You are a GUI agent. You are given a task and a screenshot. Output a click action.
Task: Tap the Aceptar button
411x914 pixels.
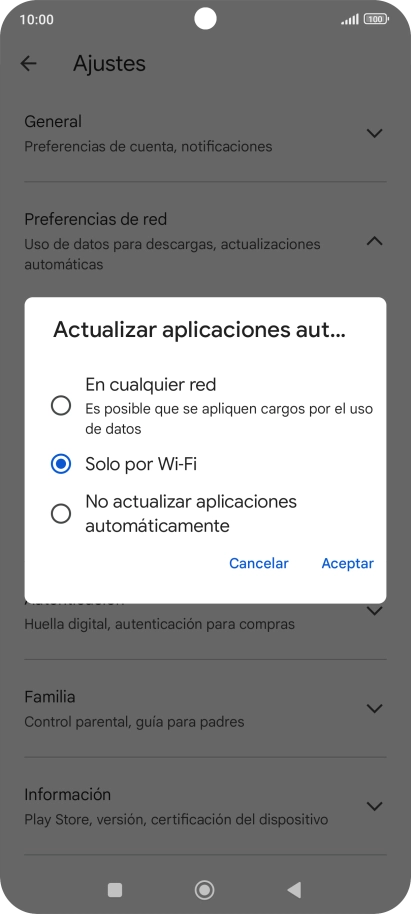[347, 563]
